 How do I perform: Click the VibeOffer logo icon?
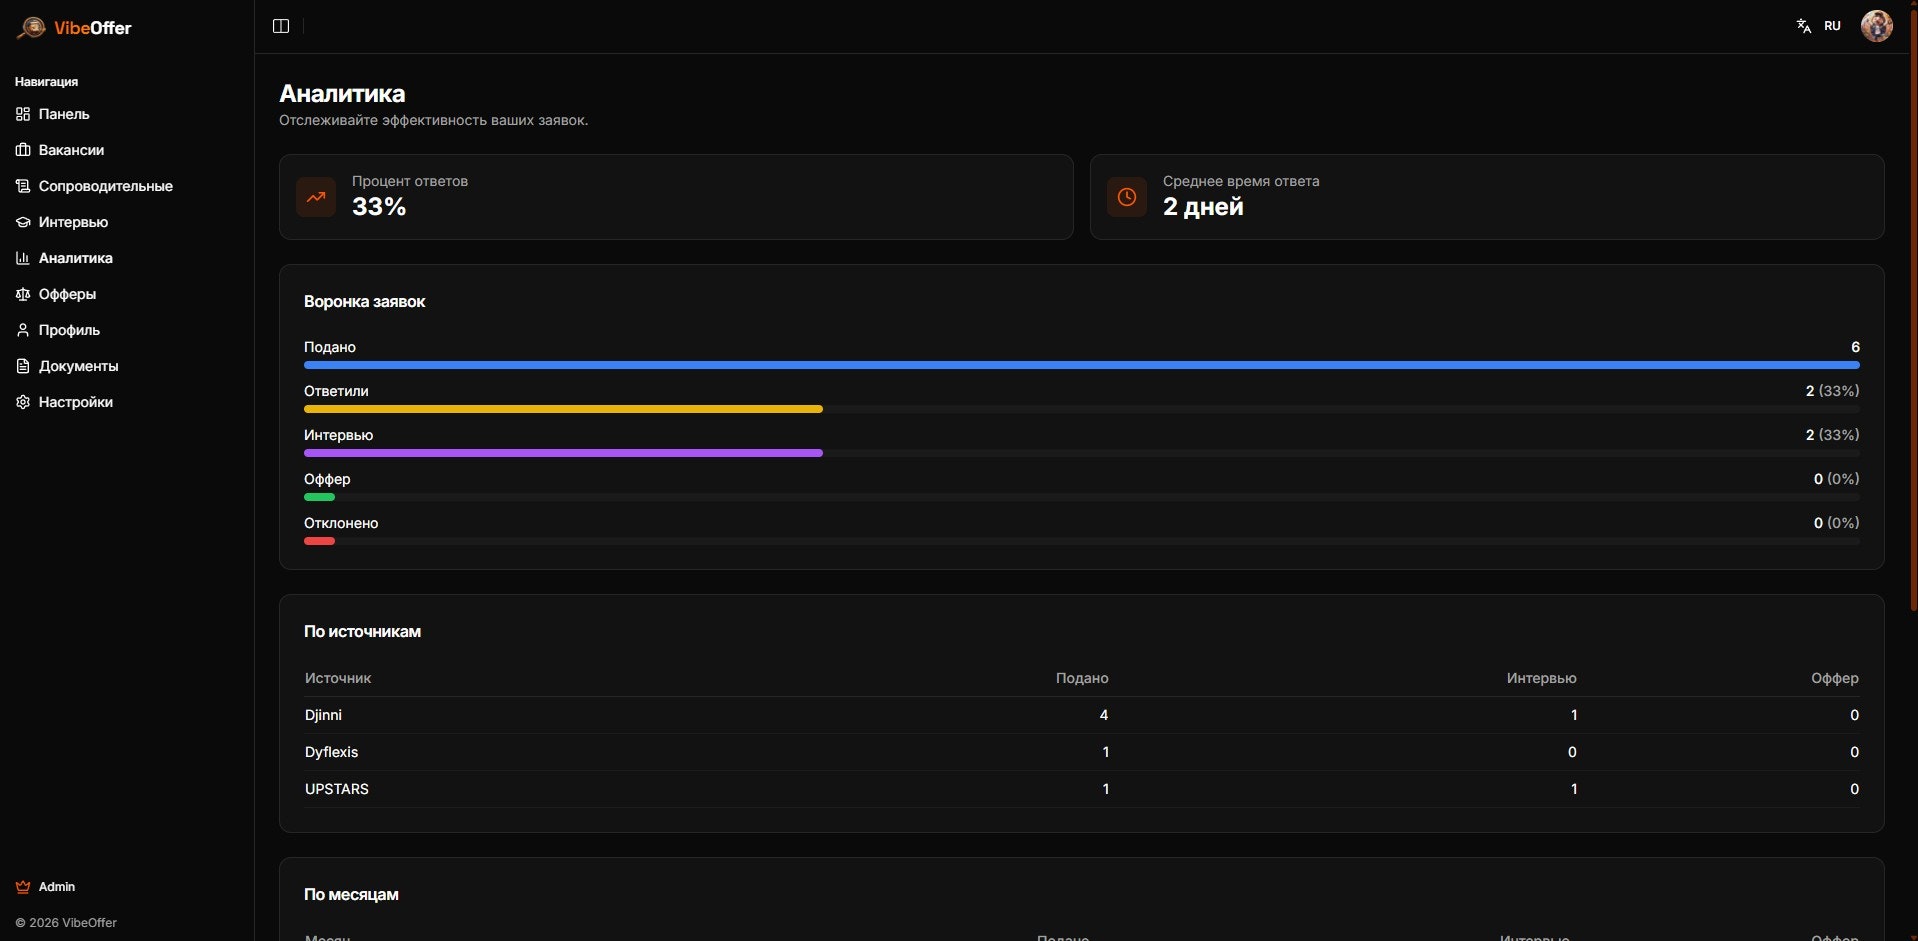tap(31, 28)
